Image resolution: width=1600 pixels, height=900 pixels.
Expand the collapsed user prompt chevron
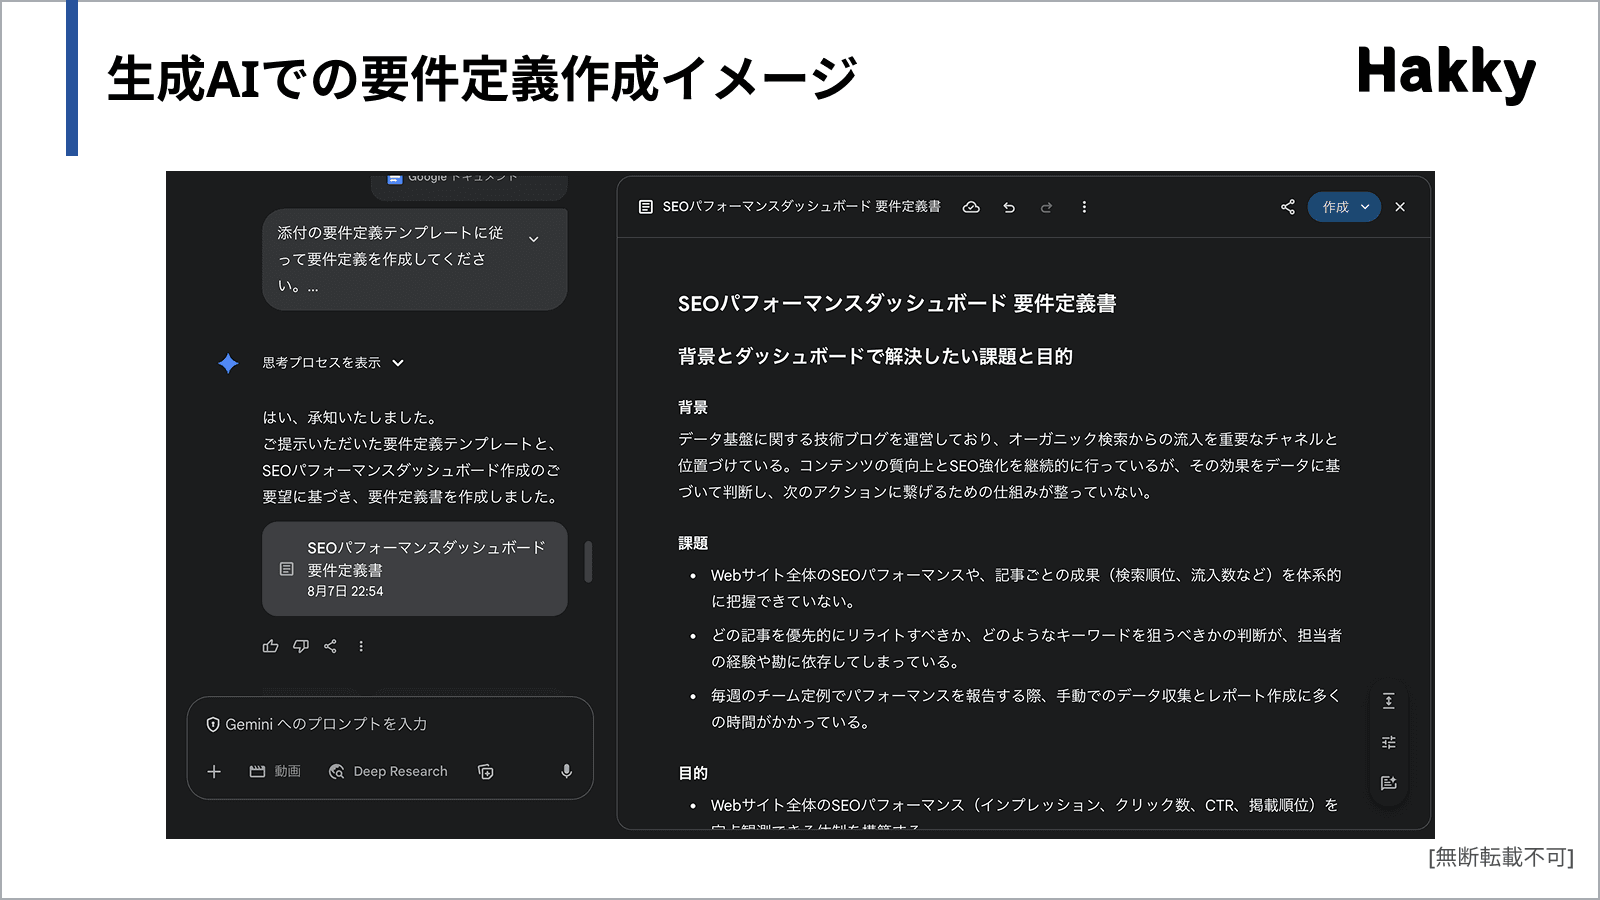(534, 239)
